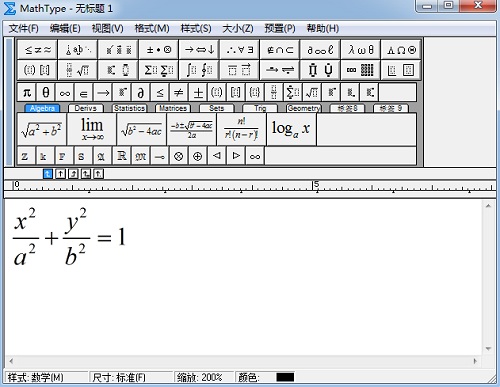
Task: Open the logical symbols palette ∴∀∃
Action: click(239, 50)
